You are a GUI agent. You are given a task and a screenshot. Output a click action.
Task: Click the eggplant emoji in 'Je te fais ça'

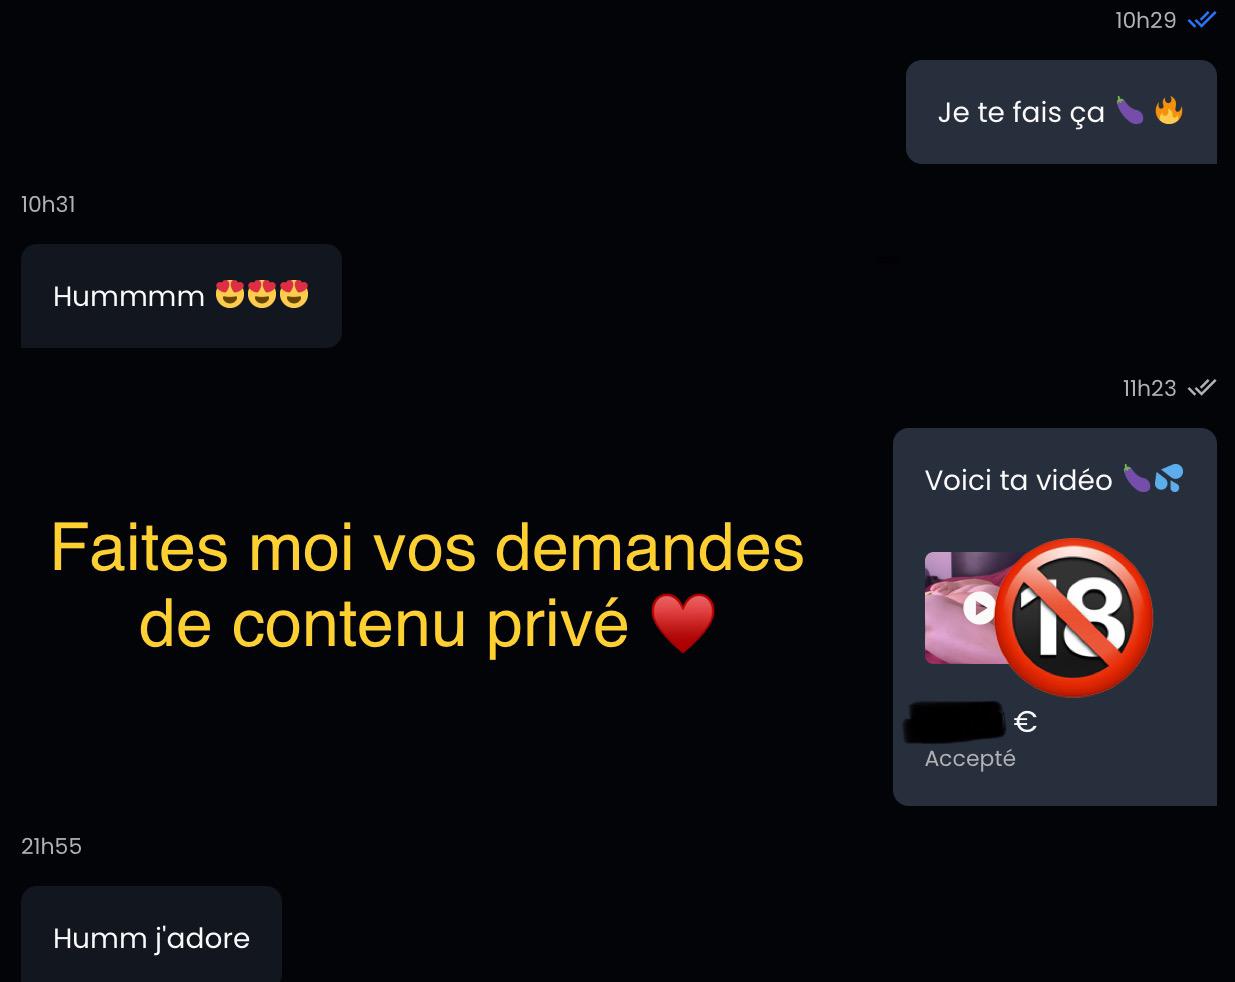1130,110
